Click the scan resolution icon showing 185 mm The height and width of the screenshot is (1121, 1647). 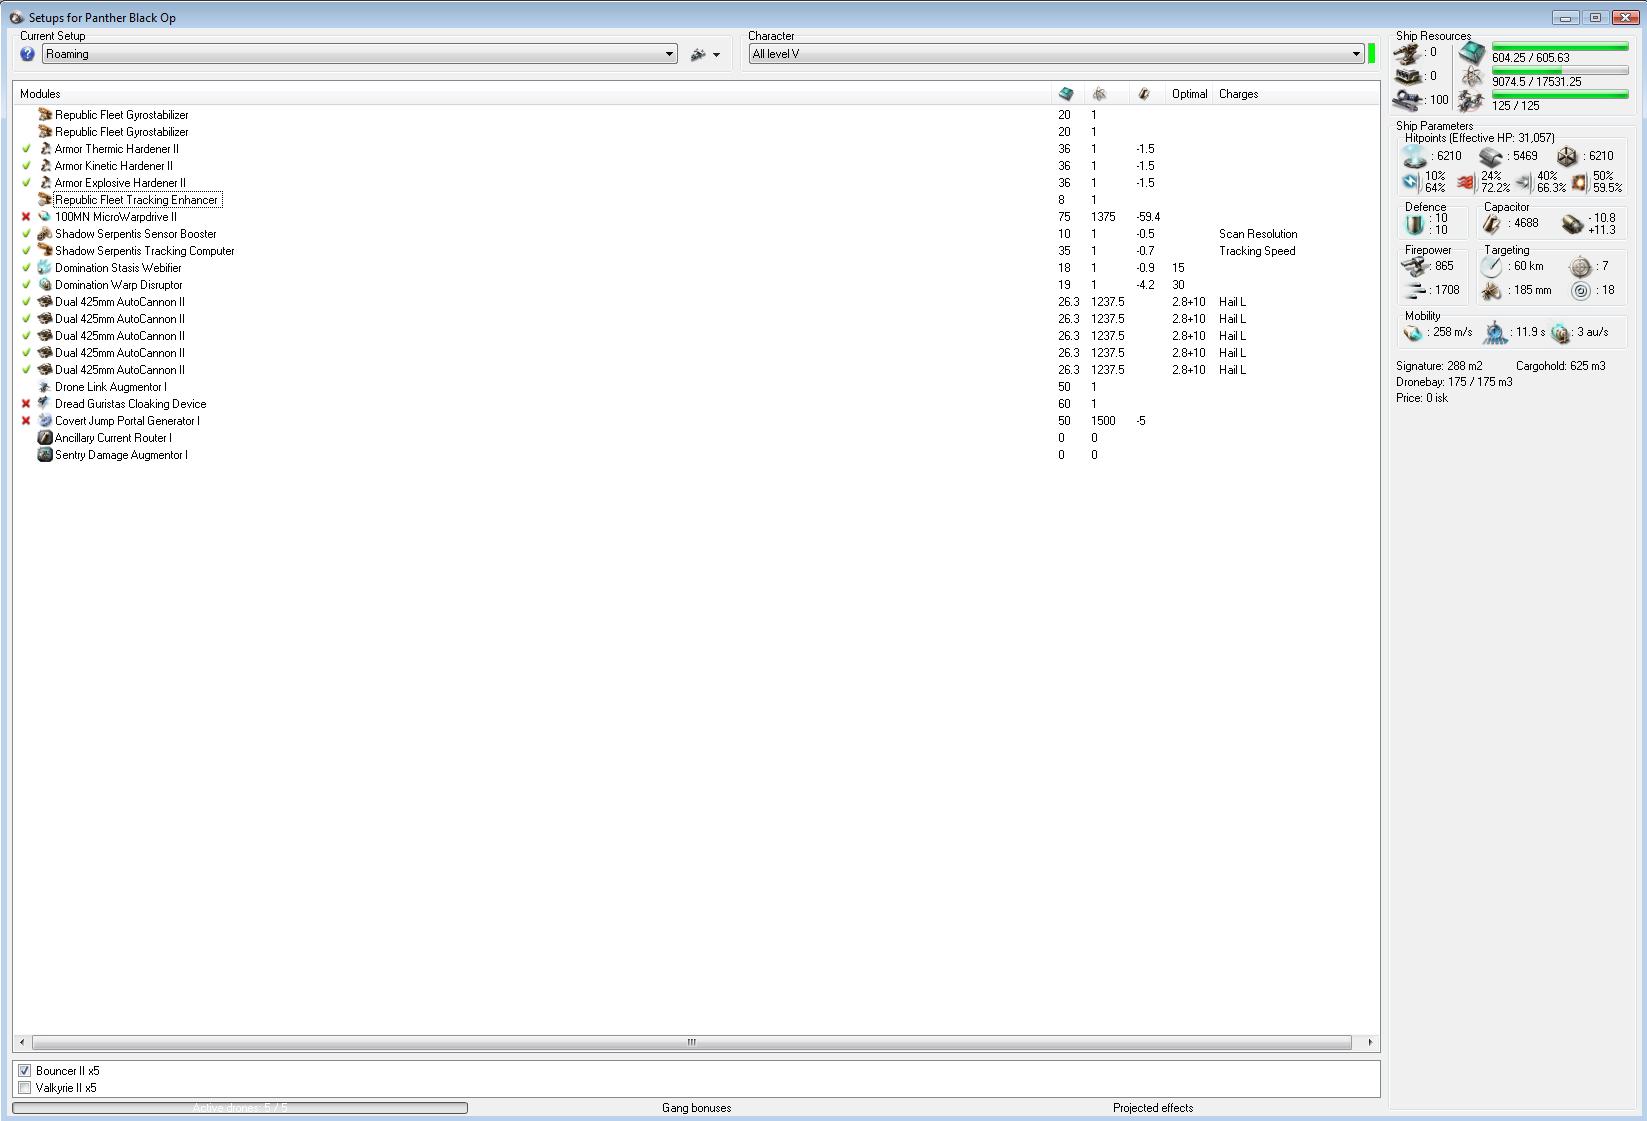pyautogui.click(x=1491, y=291)
